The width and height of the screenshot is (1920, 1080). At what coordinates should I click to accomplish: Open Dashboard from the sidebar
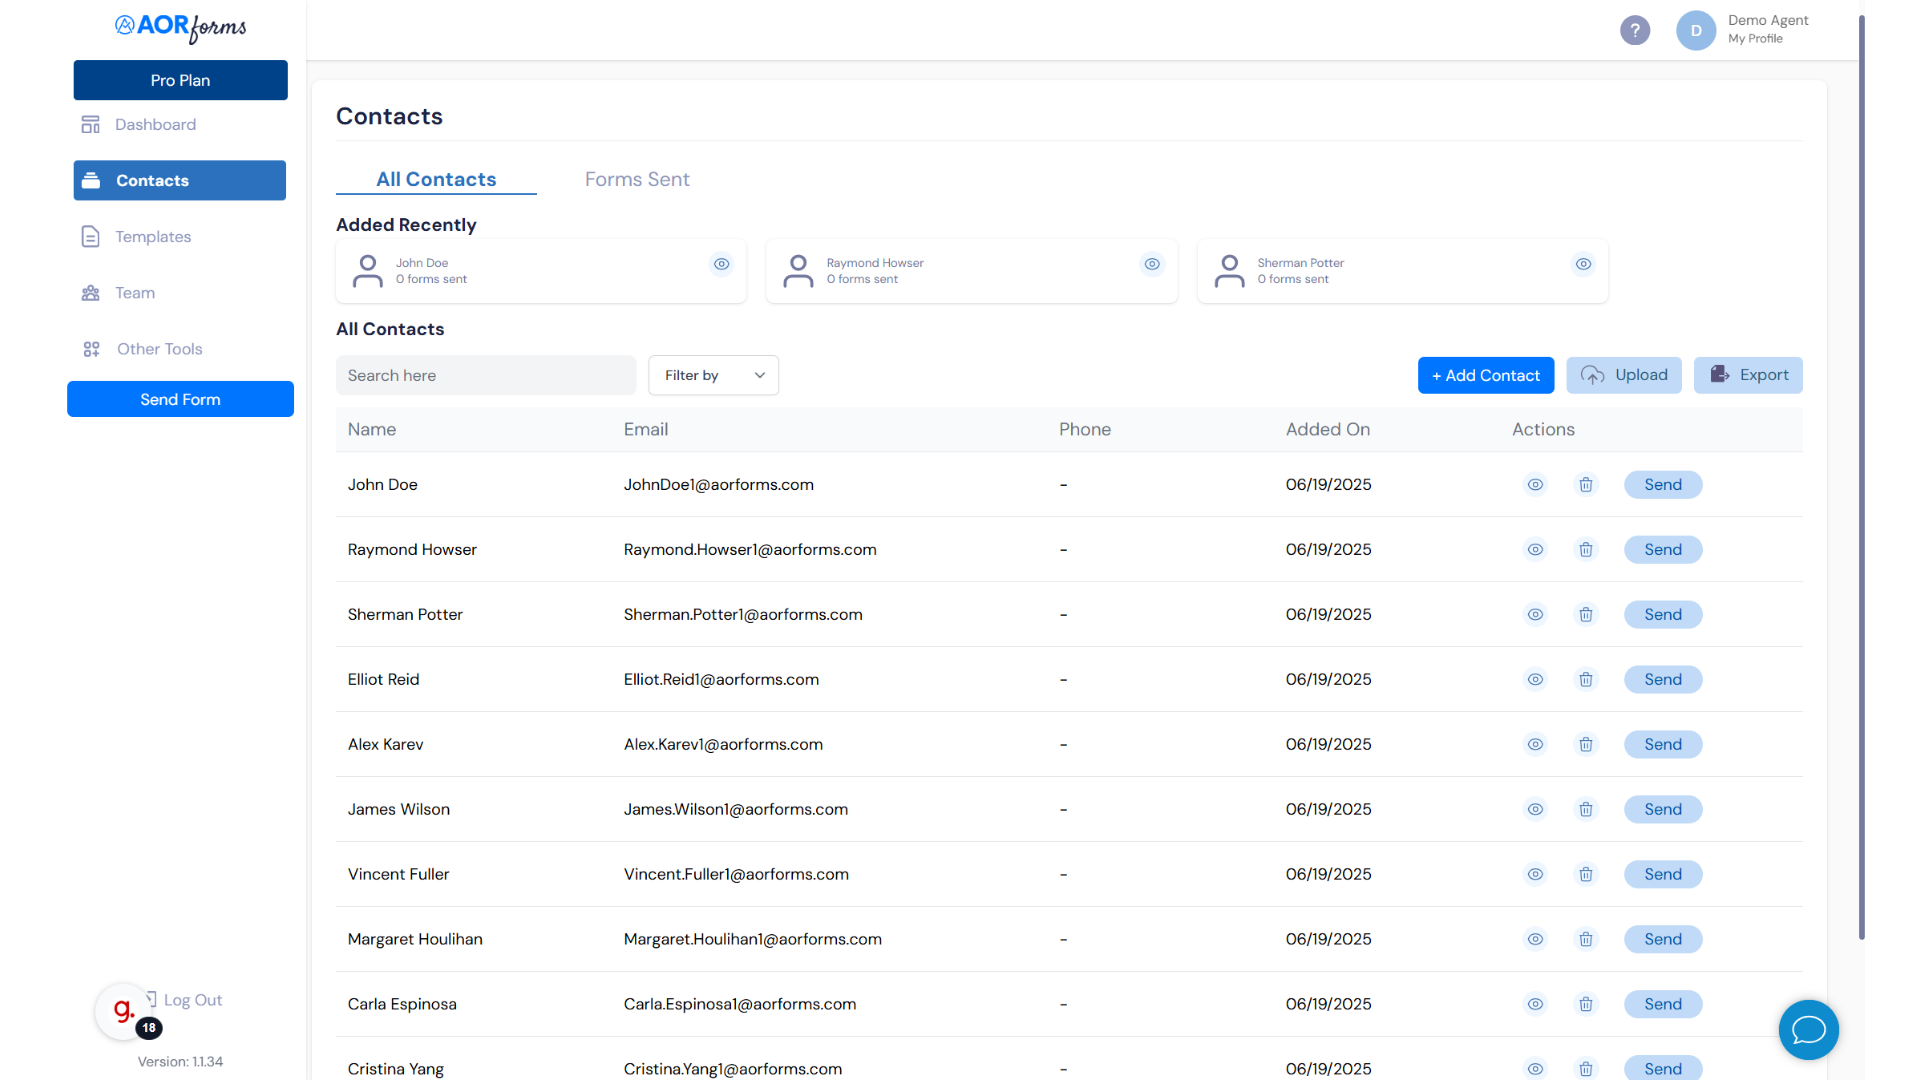155,125
